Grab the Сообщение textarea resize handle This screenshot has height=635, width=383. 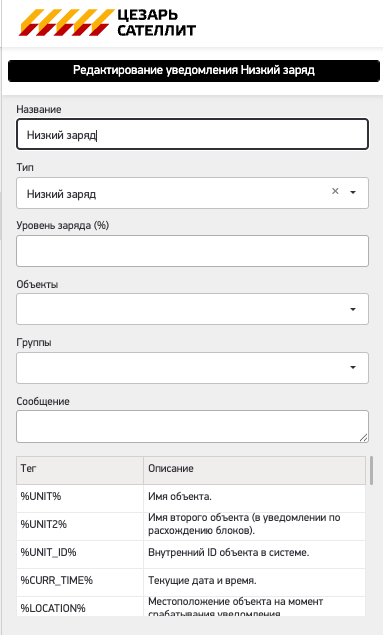(x=364, y=437)
